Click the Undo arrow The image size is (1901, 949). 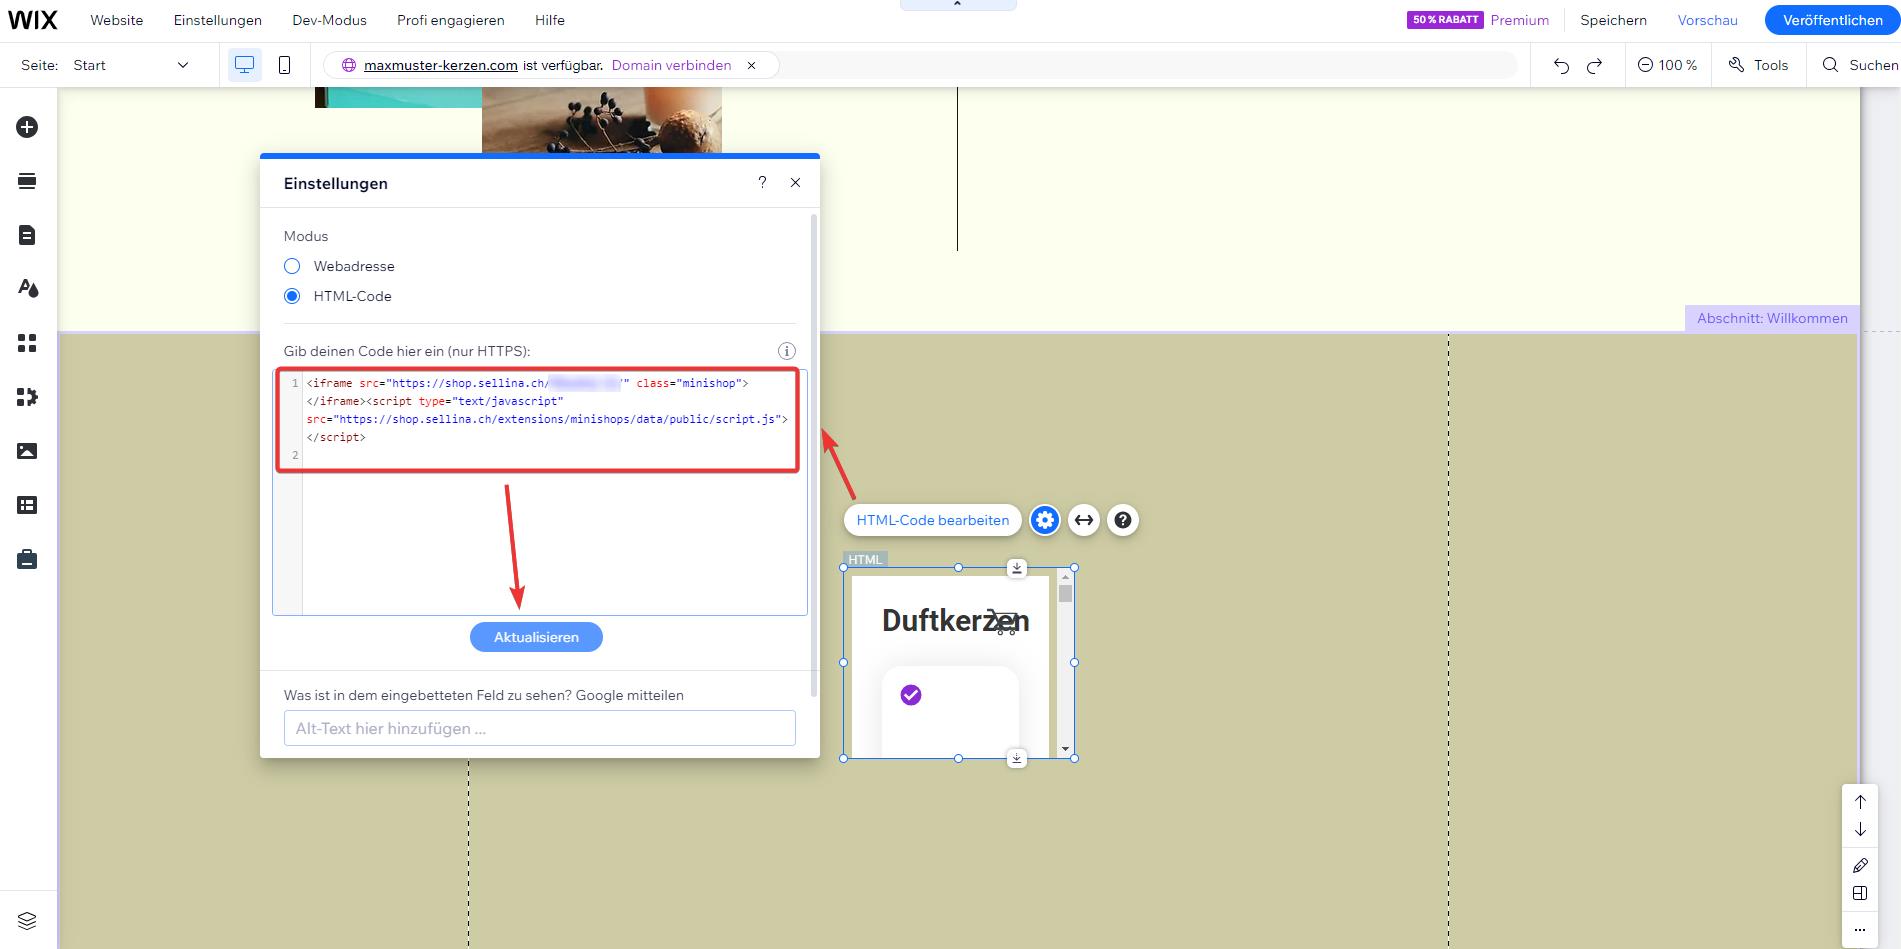pyautogui.click(x=1561, y=65)
